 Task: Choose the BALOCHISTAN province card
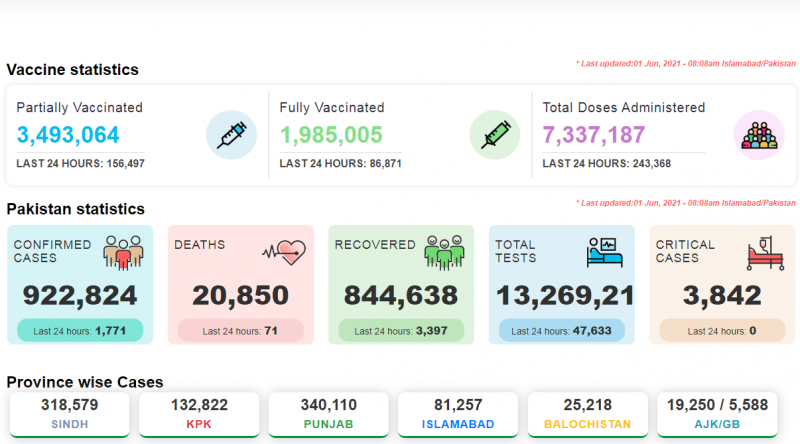[588, 414]
